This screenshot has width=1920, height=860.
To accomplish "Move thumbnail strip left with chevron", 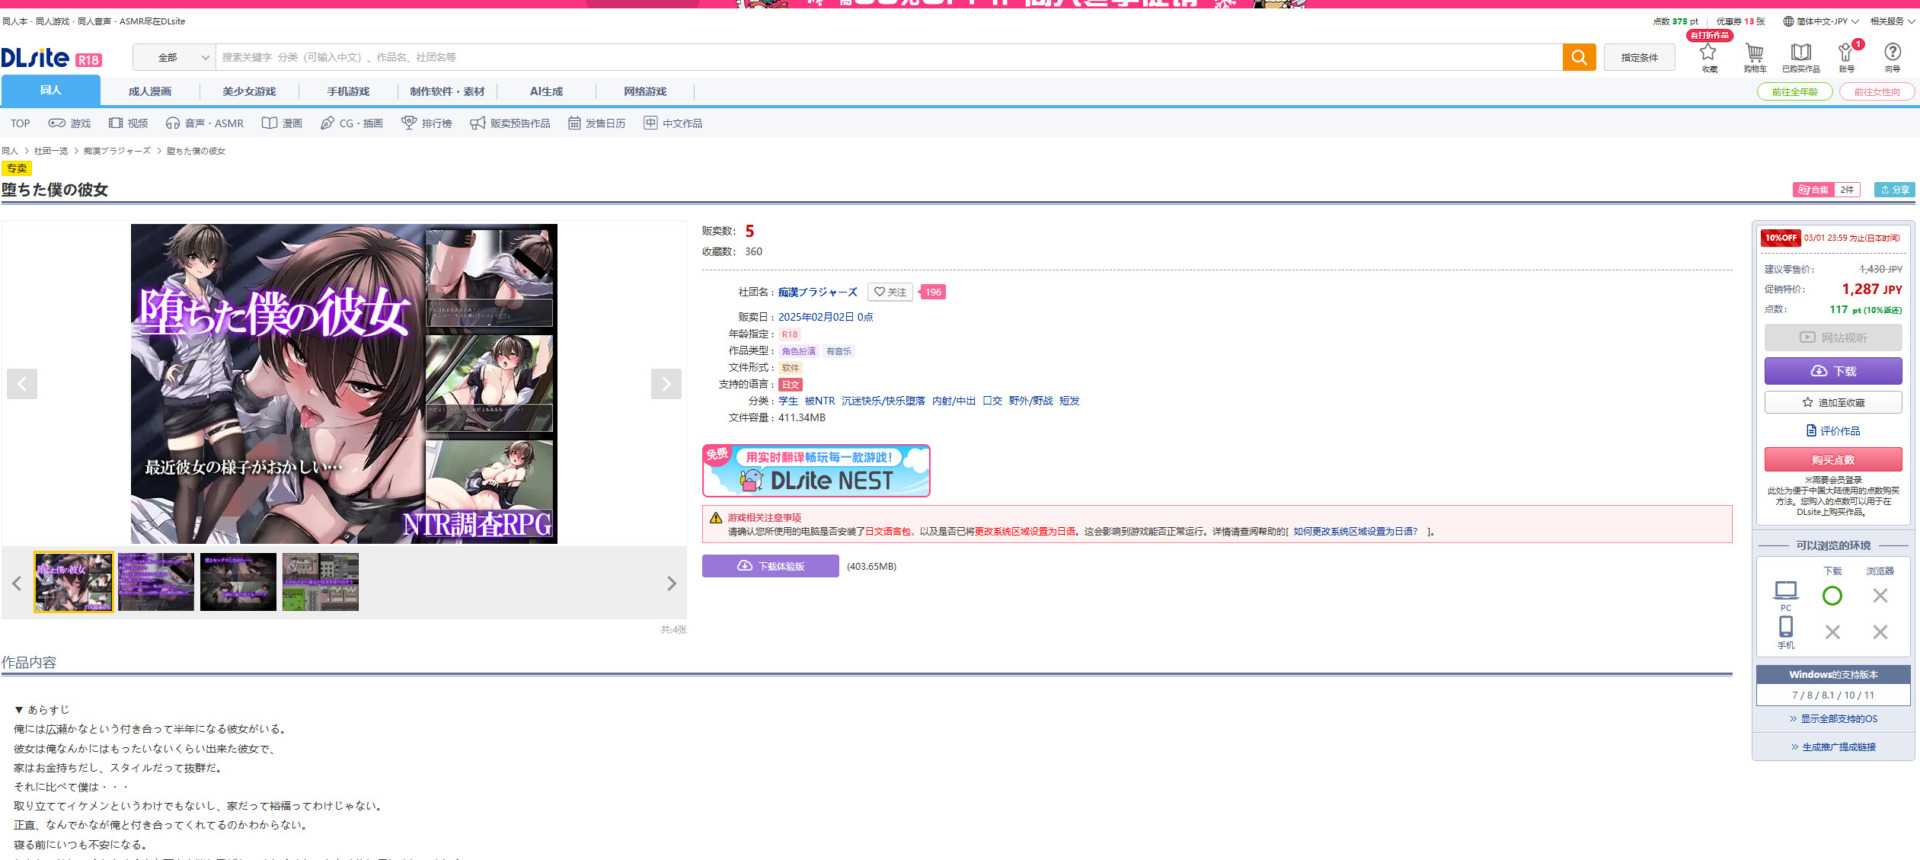I will pos(16,583).
